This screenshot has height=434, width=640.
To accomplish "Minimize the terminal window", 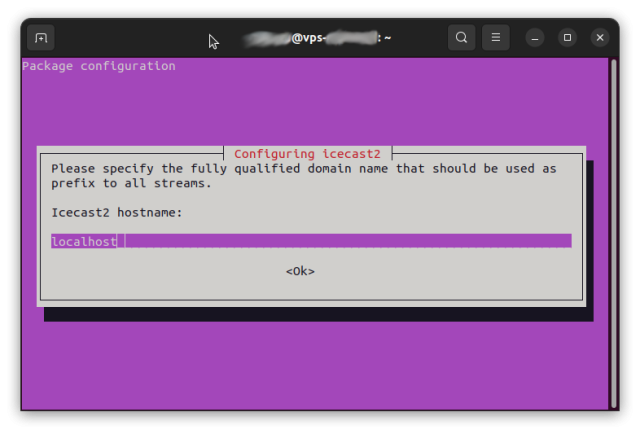I will coord(535,38).
